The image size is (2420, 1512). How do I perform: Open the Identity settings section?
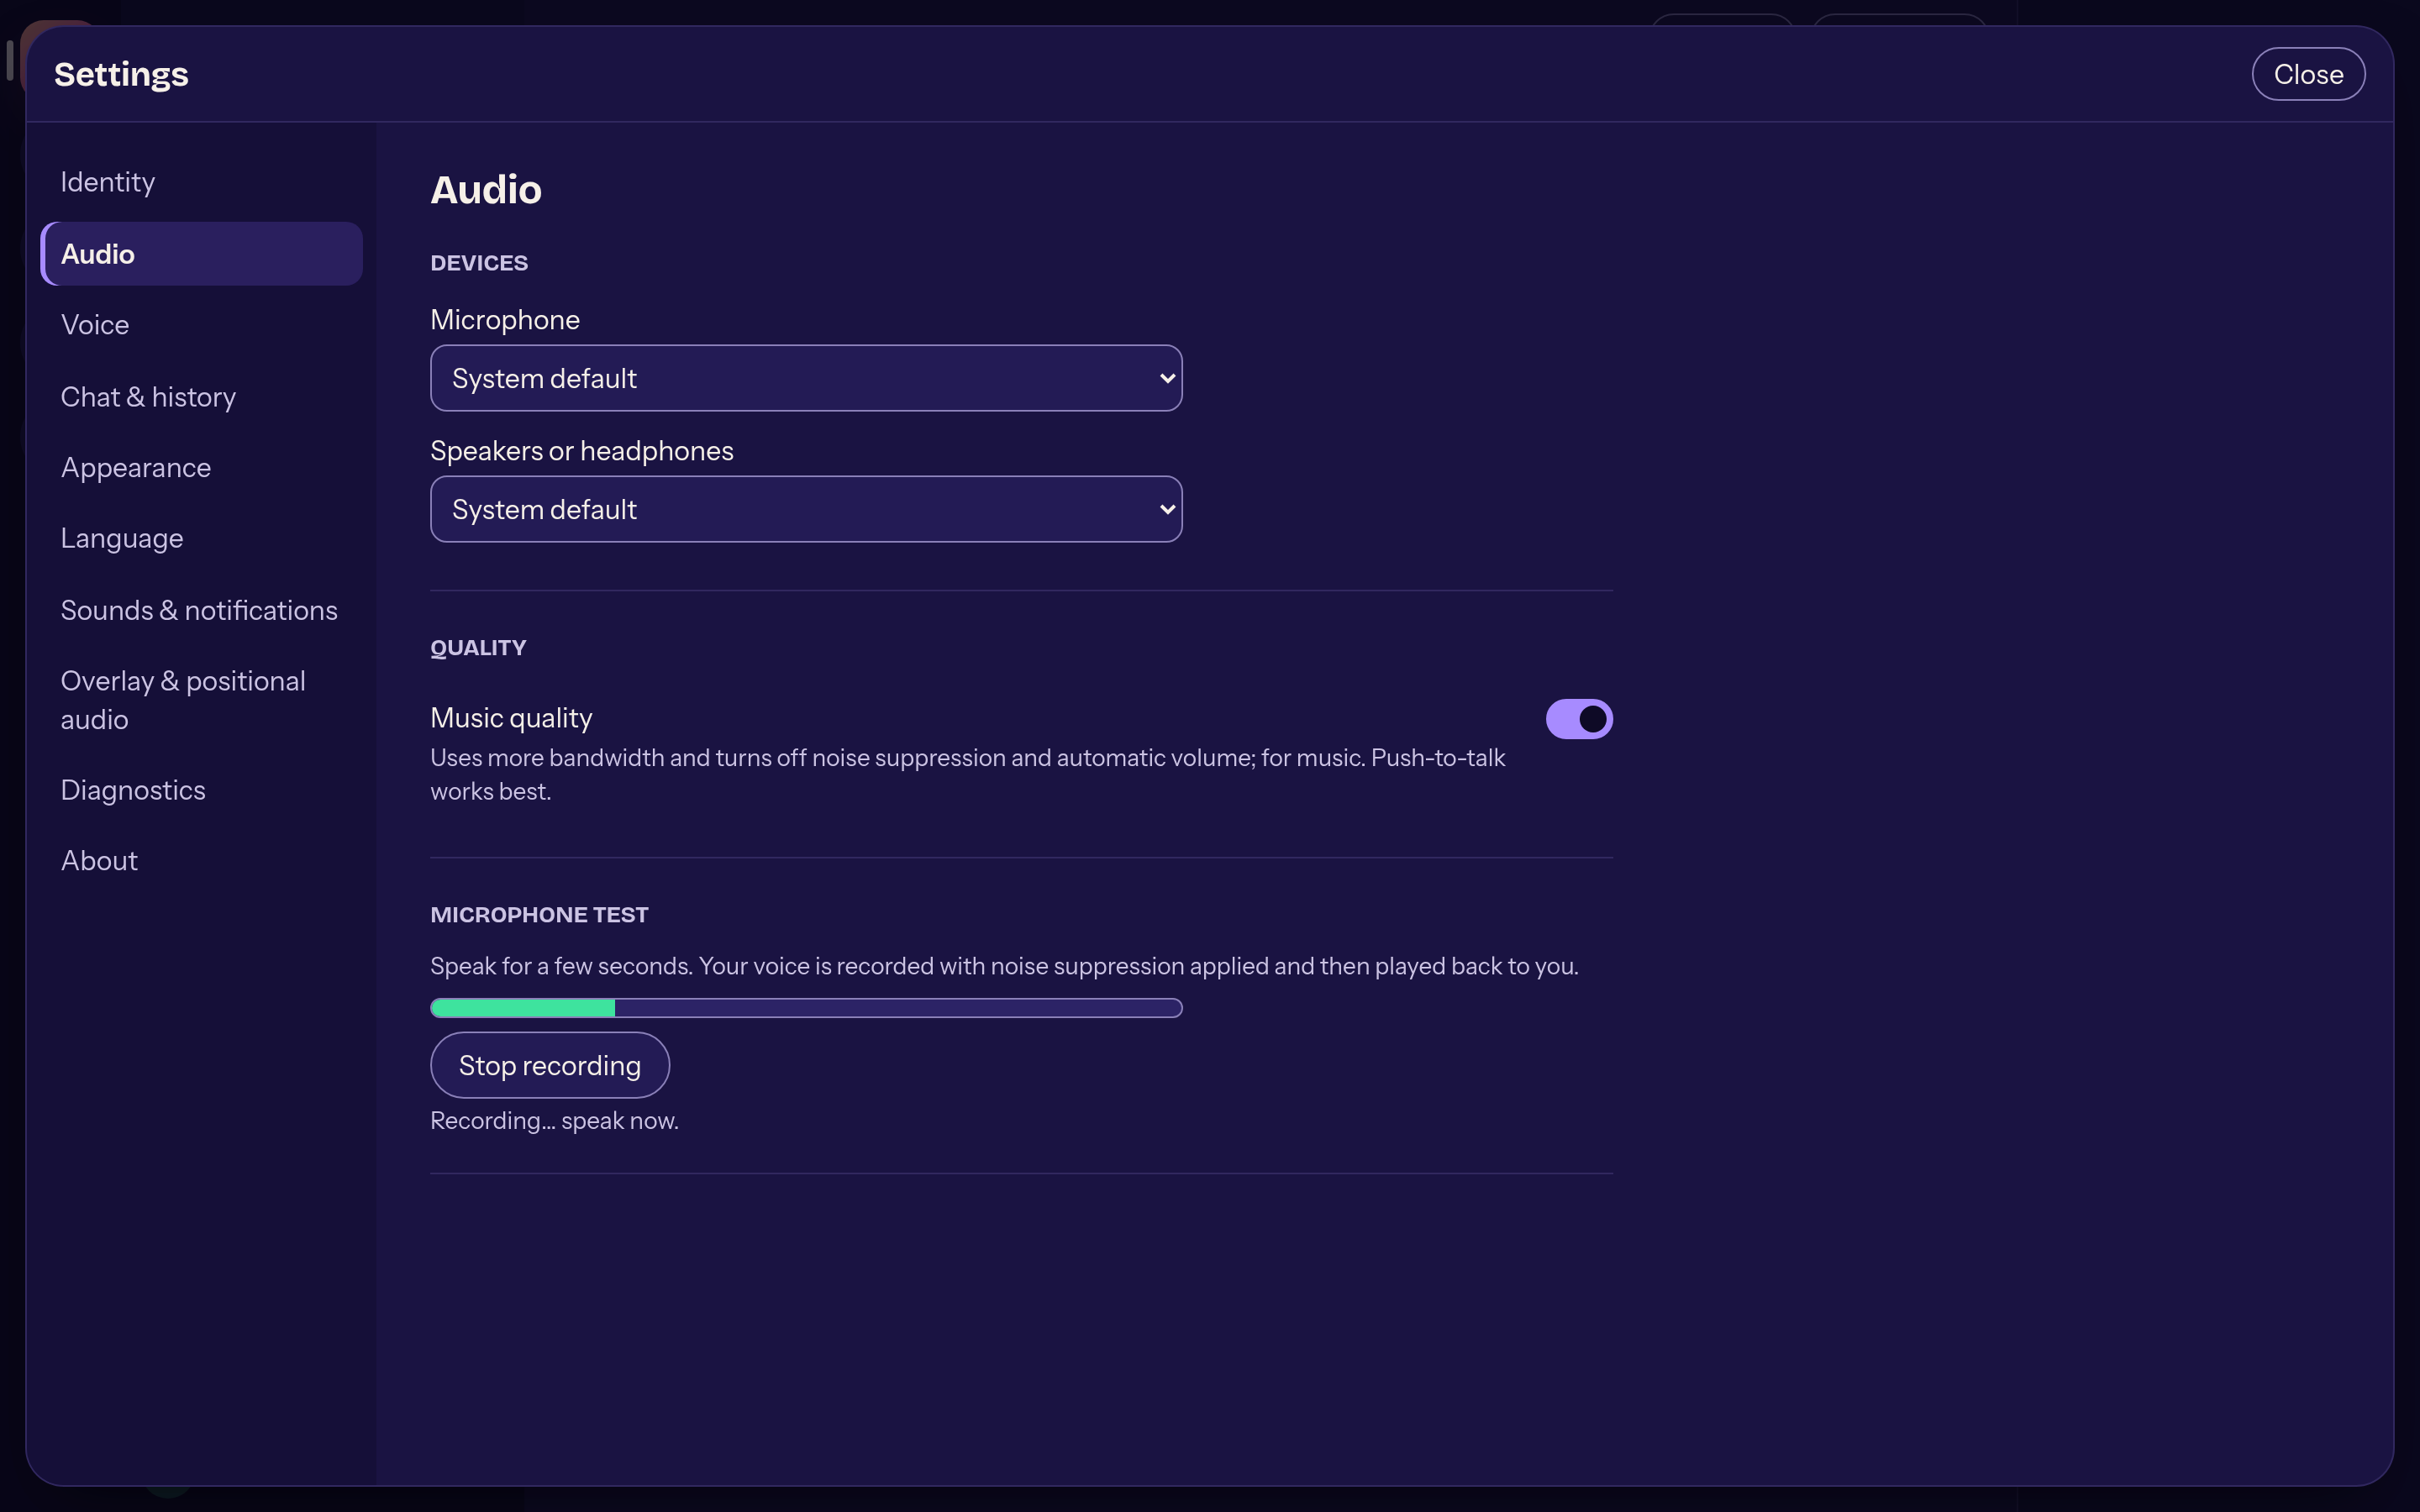[x=201, y=182]
